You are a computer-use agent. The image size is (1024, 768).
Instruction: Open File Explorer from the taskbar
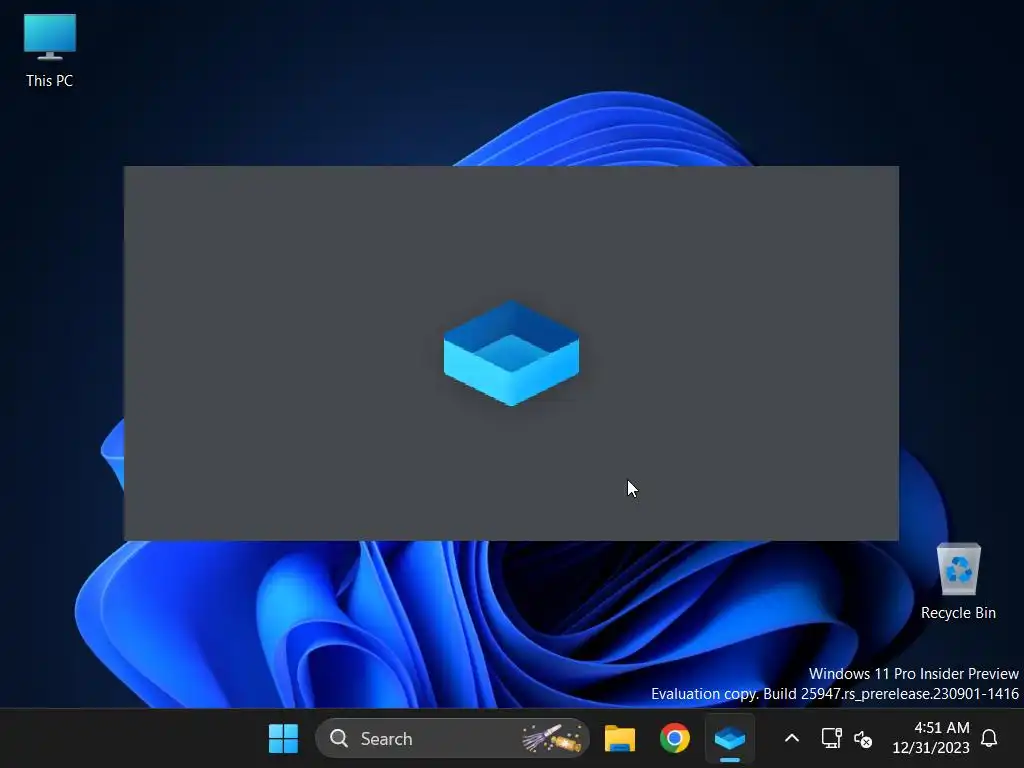click(x=620, y=739)
